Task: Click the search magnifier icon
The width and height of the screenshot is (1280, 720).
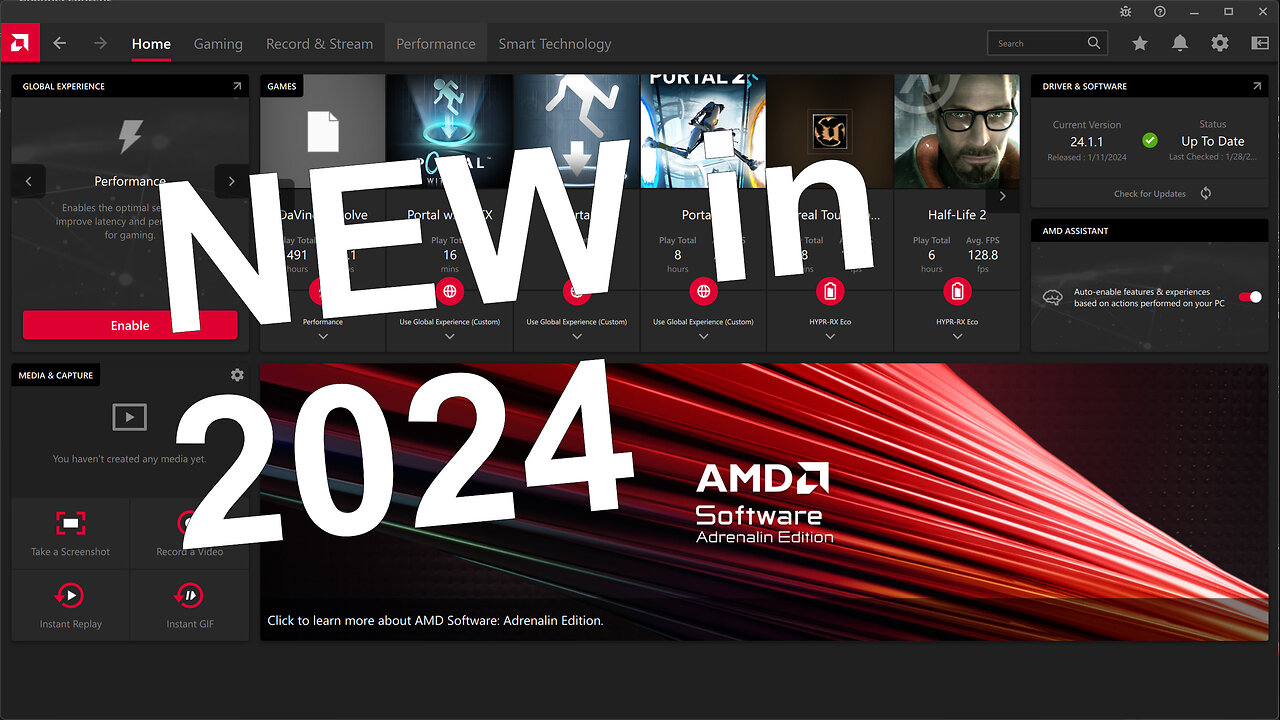Action: (x=1094, y=43)
